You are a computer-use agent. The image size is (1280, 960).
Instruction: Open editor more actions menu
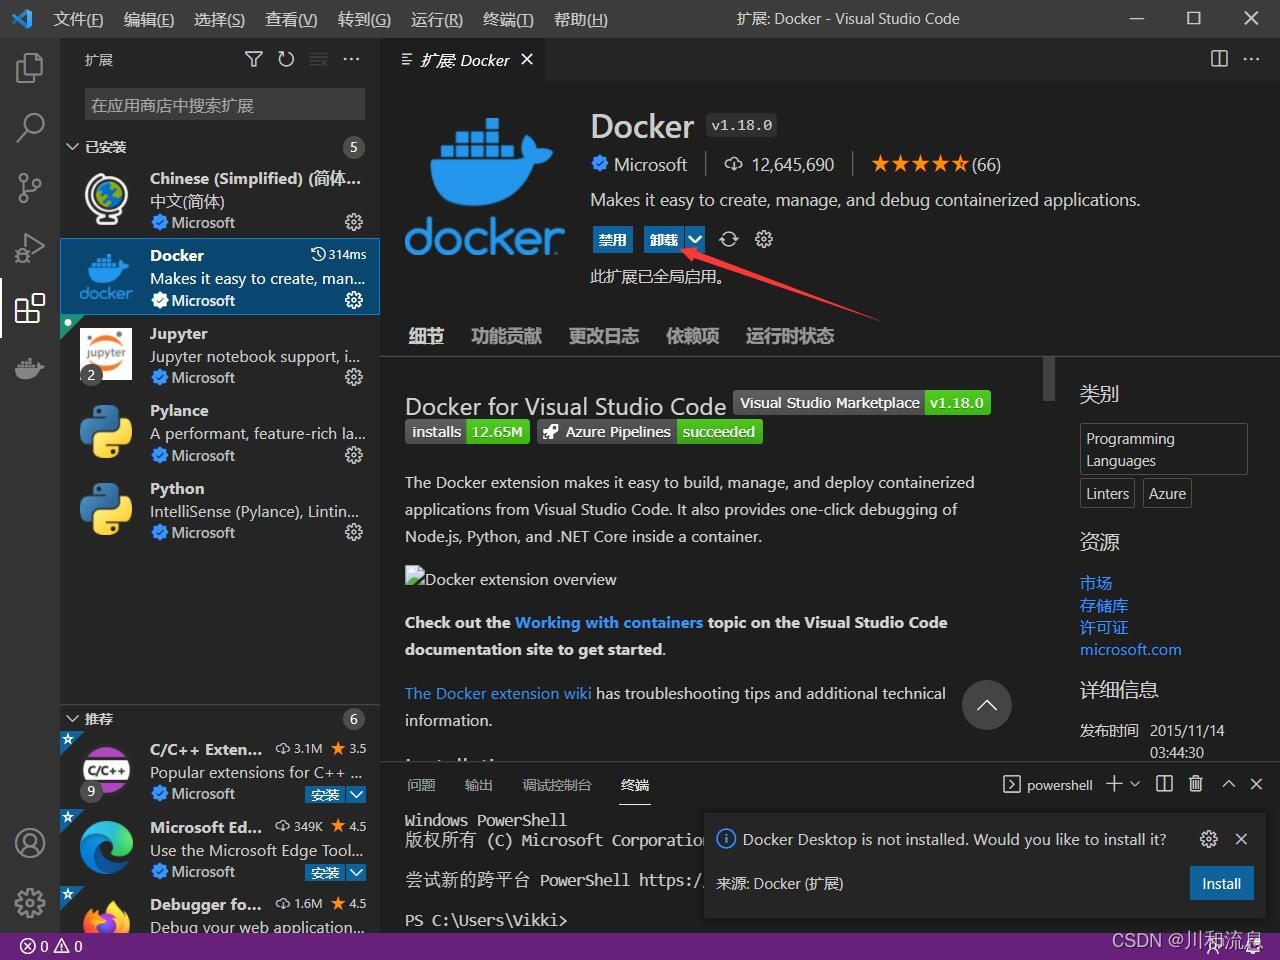coord(1252,59)
